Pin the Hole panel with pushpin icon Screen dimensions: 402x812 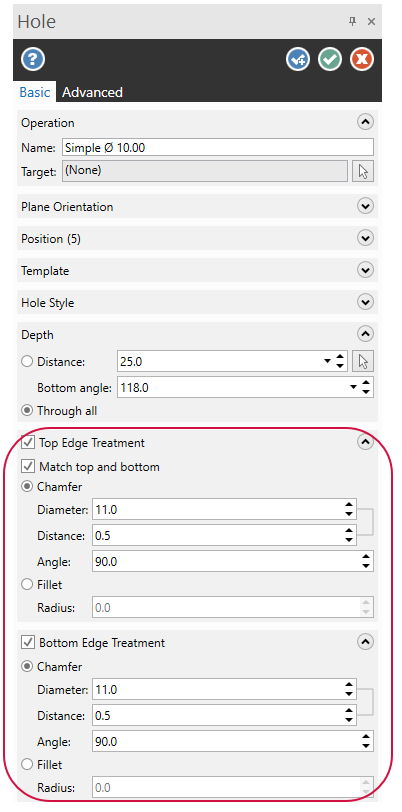coord(353,21)
